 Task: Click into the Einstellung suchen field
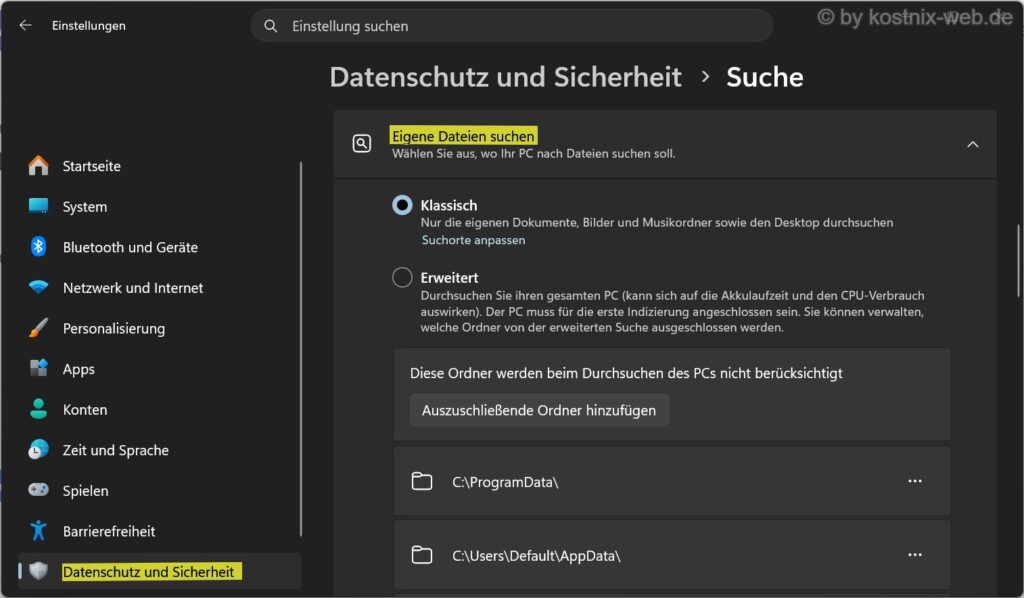click(x=512, y=26)
